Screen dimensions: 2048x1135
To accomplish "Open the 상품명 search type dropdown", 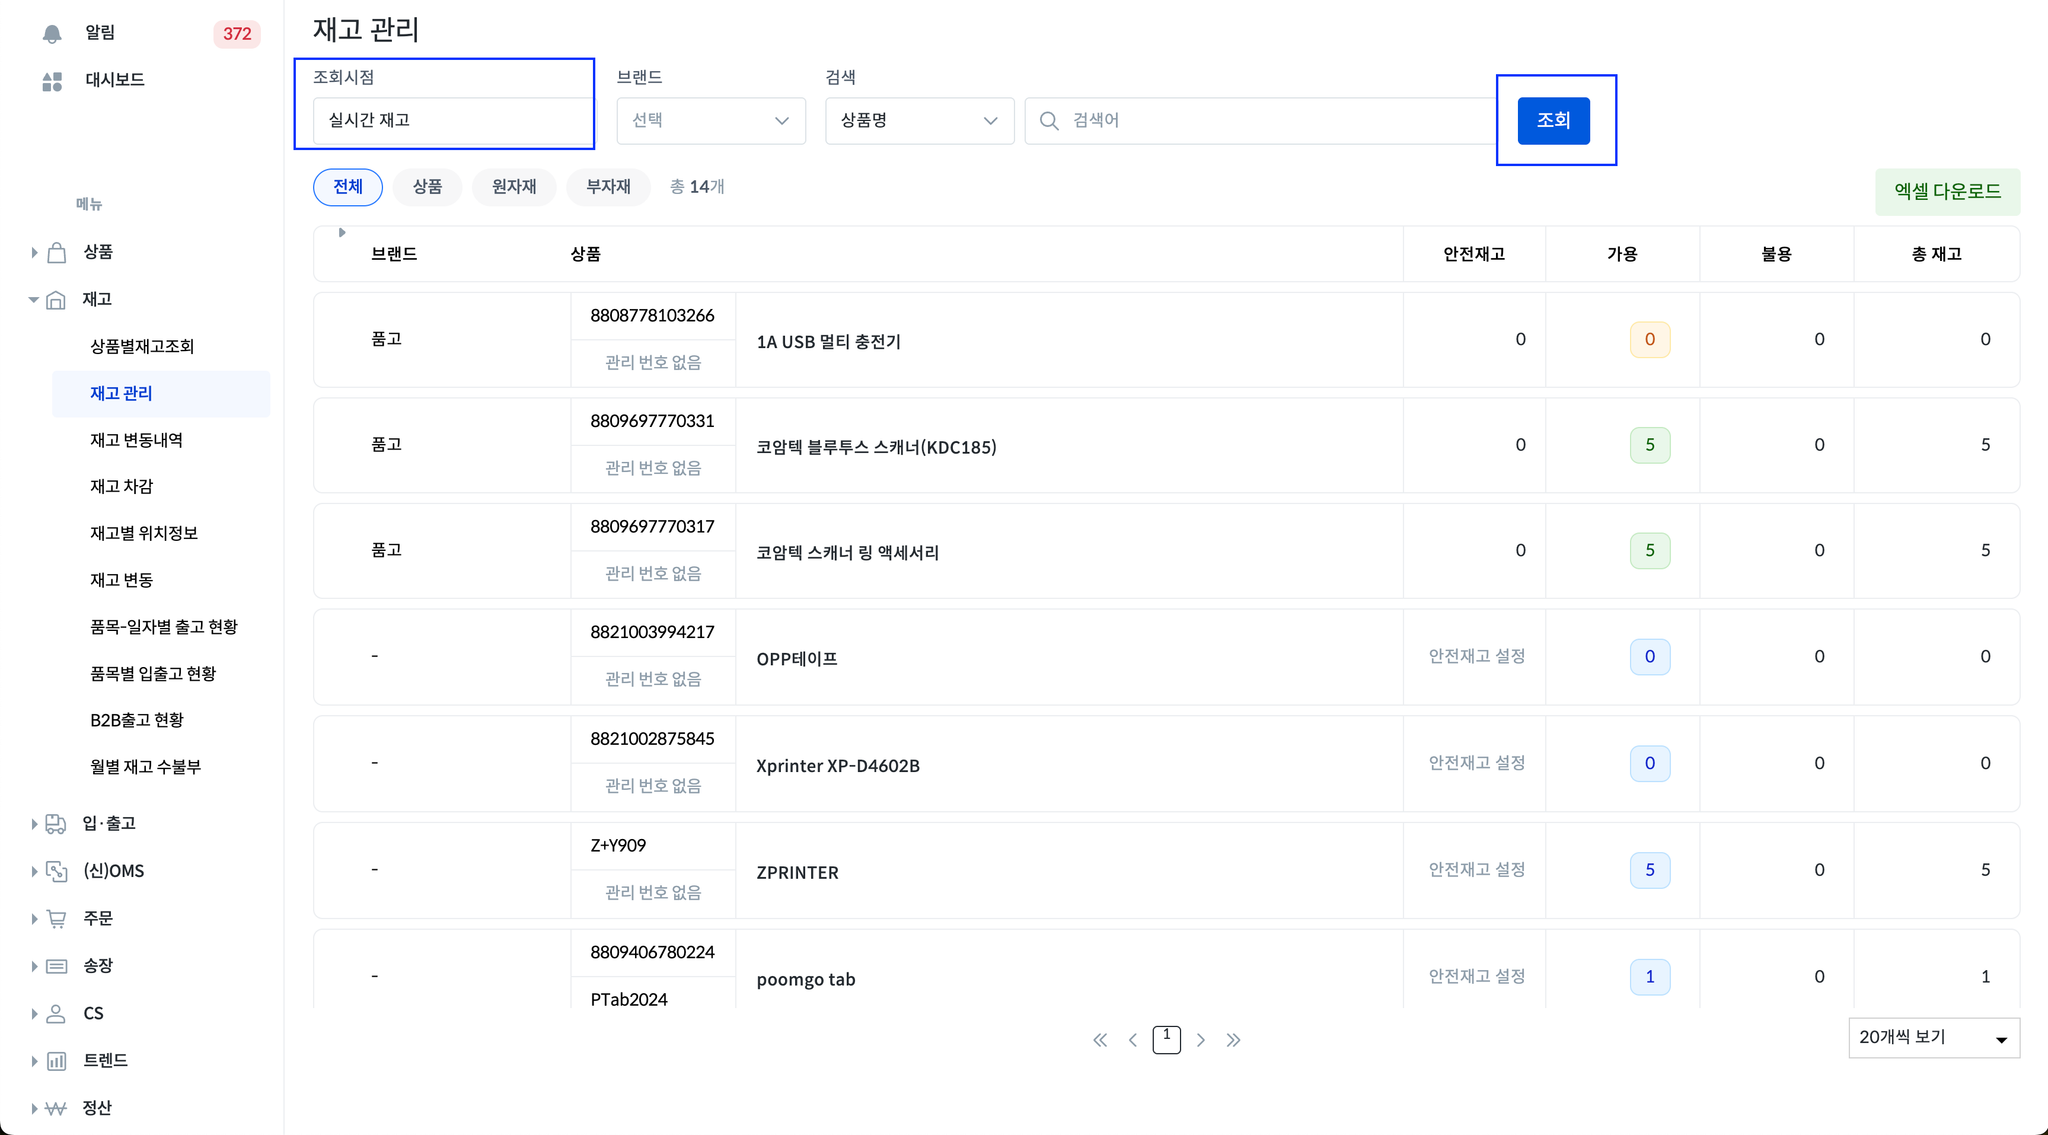I will [x=919, y=121].
